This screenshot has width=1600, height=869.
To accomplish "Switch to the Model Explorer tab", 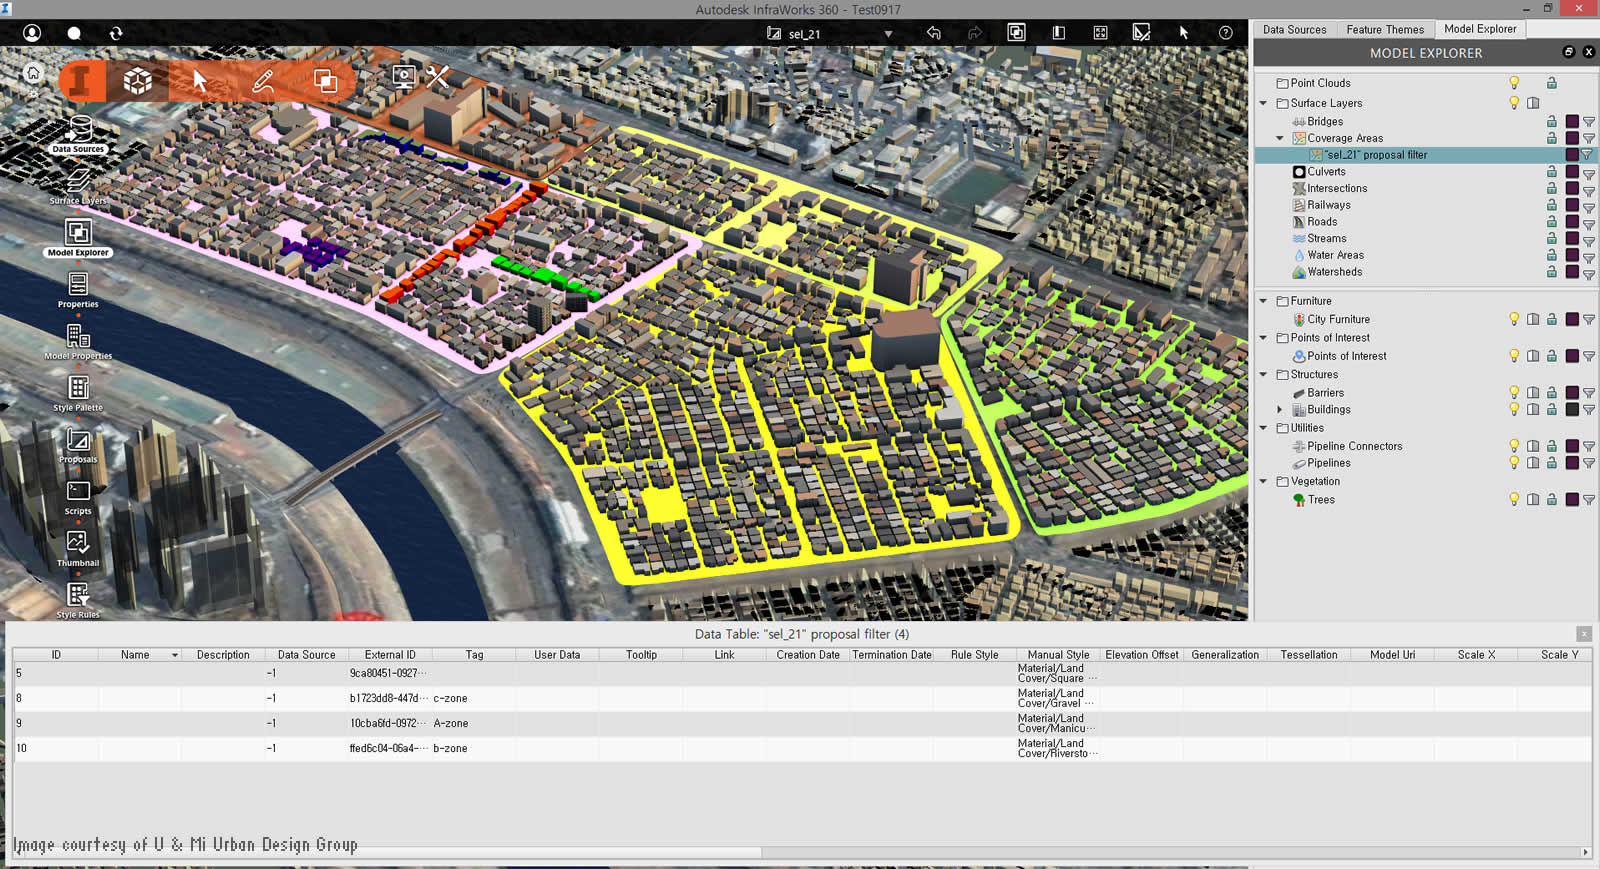I will (x=1480, y=29).
